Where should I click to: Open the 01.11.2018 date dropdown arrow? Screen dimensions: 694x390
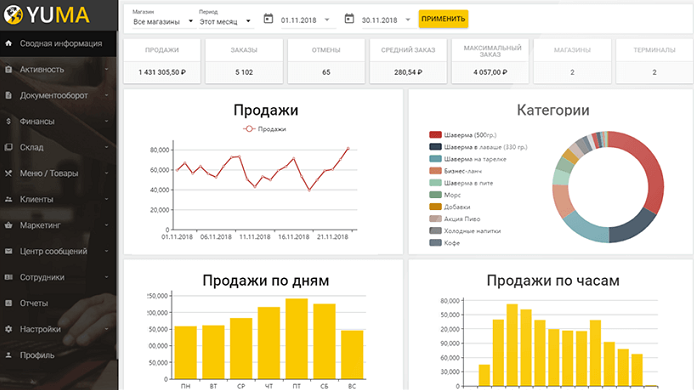pos(327,20)
